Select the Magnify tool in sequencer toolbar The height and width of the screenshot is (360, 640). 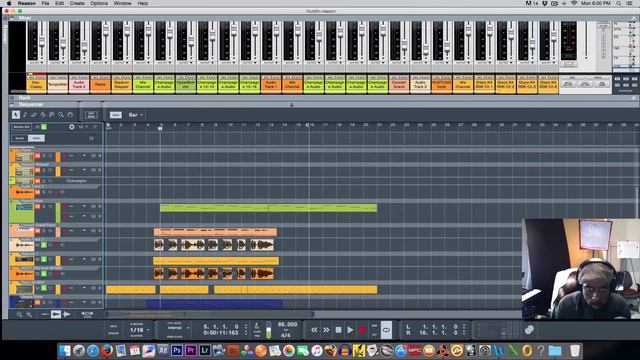click(61, 115)
